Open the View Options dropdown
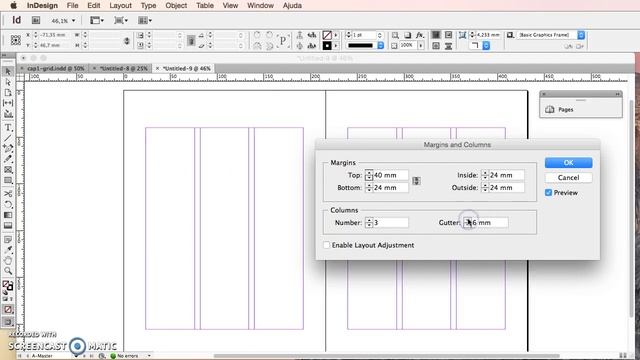This screenshot has width=640, height=360. (97, 20)
